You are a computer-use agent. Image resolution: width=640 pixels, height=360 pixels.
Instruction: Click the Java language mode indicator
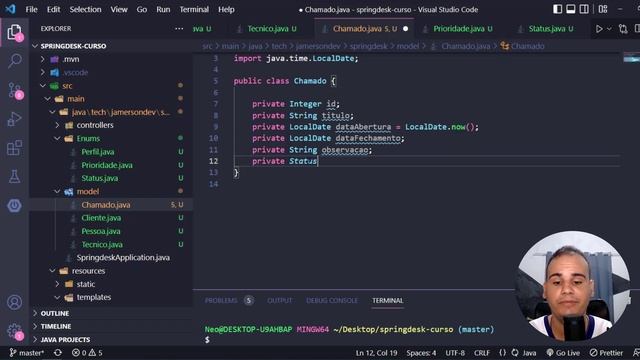tap(529, 353)
